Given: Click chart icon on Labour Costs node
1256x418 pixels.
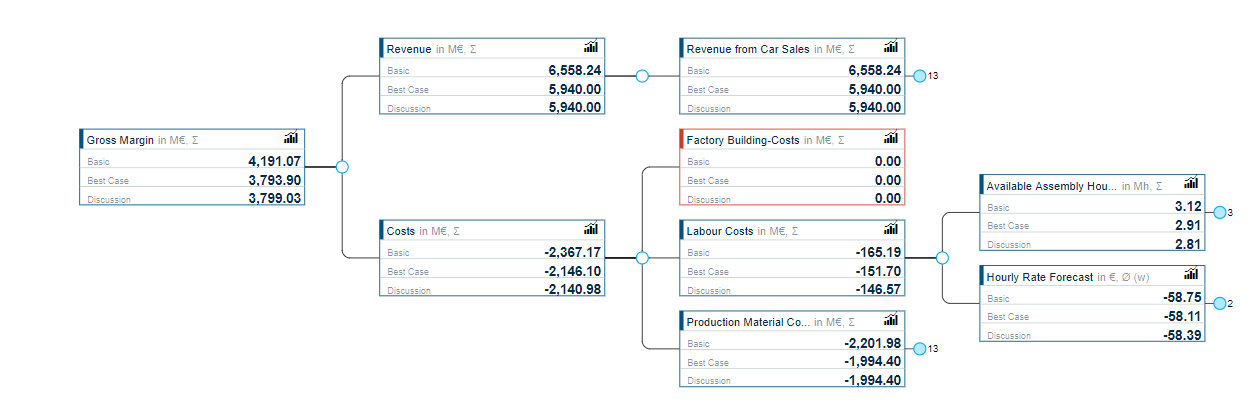Looking at the screenshot, I should click(x=891, y=229).
